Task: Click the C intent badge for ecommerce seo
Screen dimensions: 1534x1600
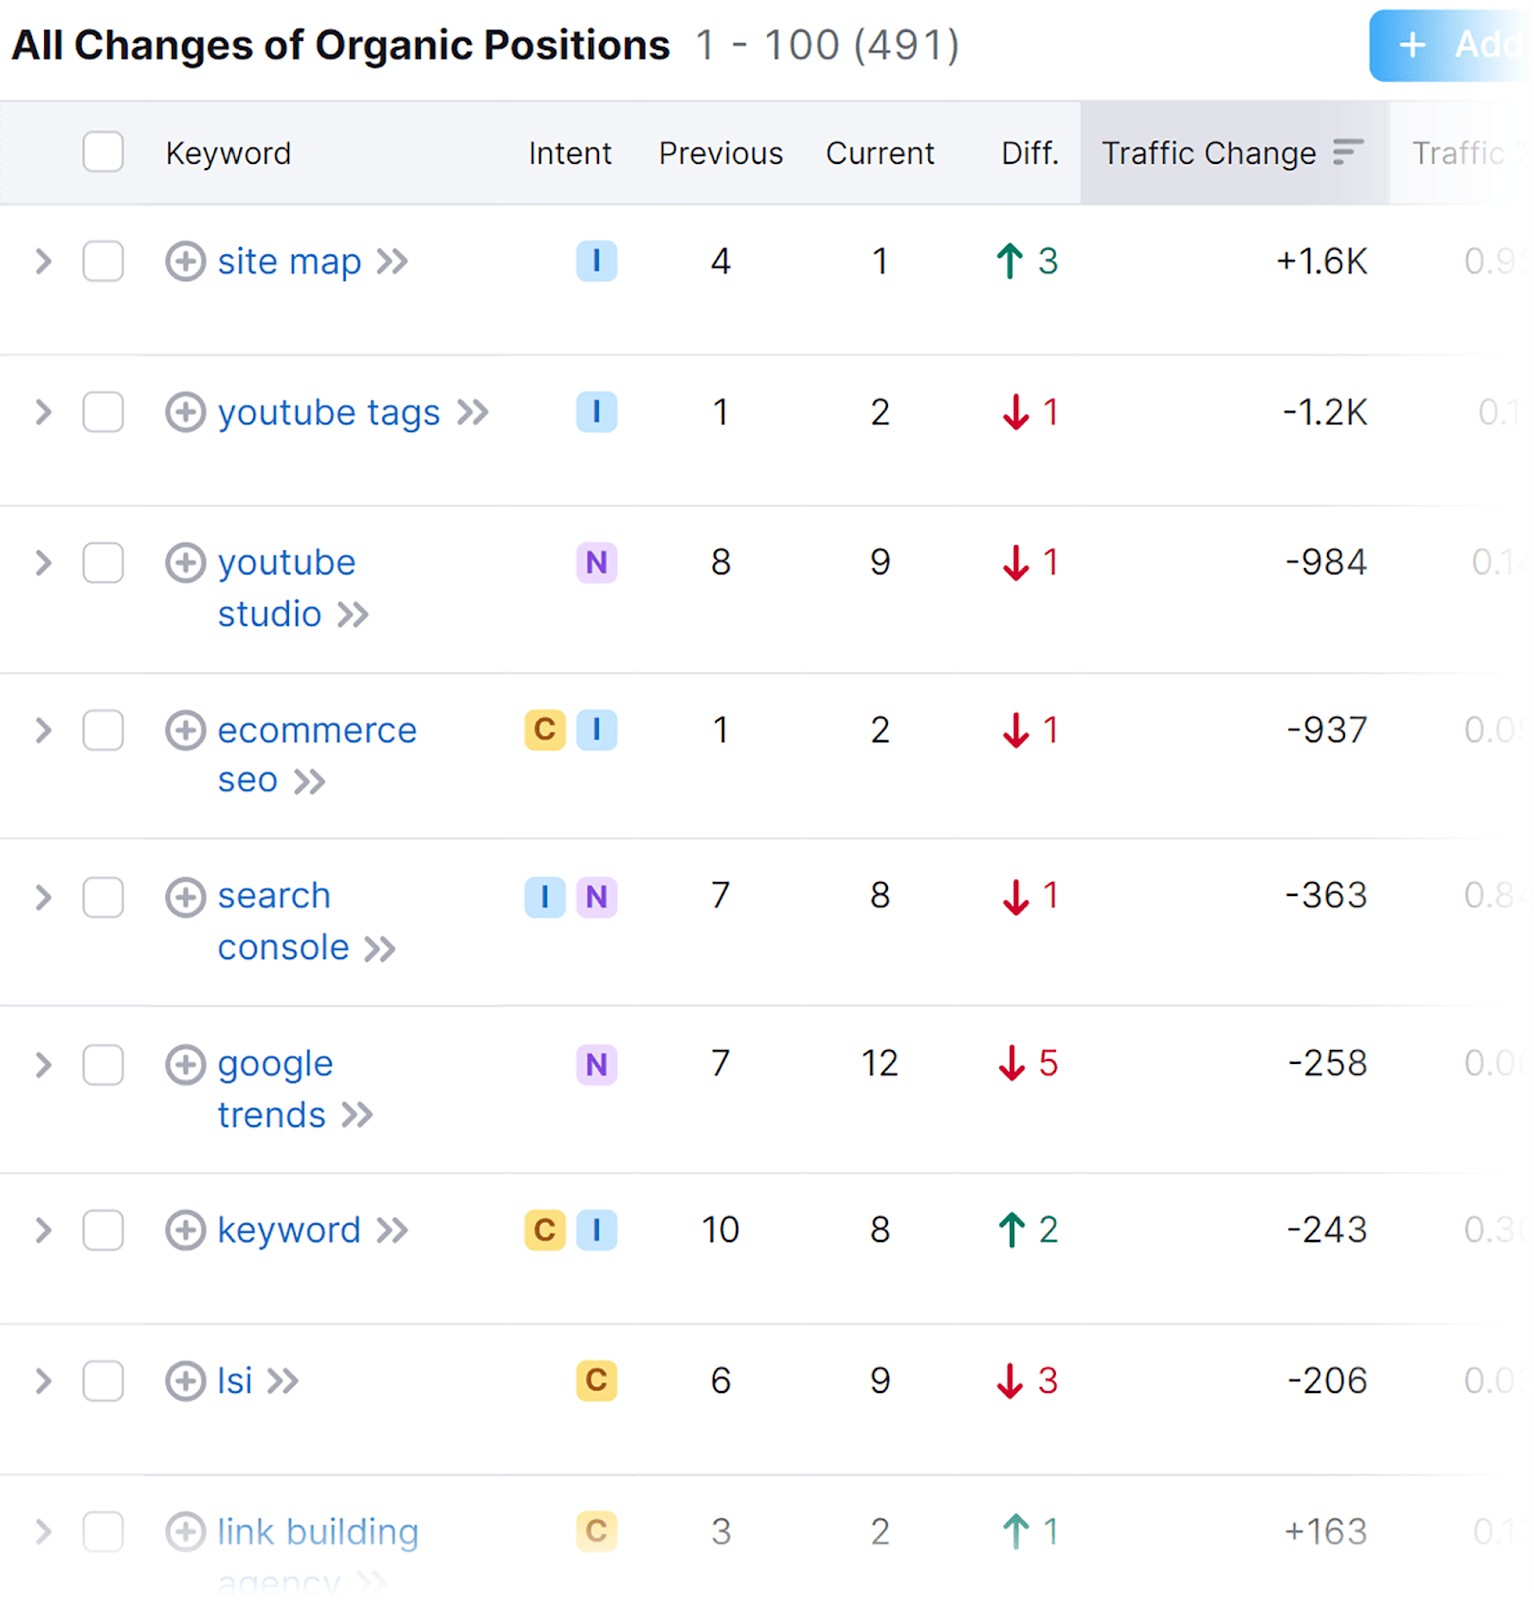Action: pos(545,730)
